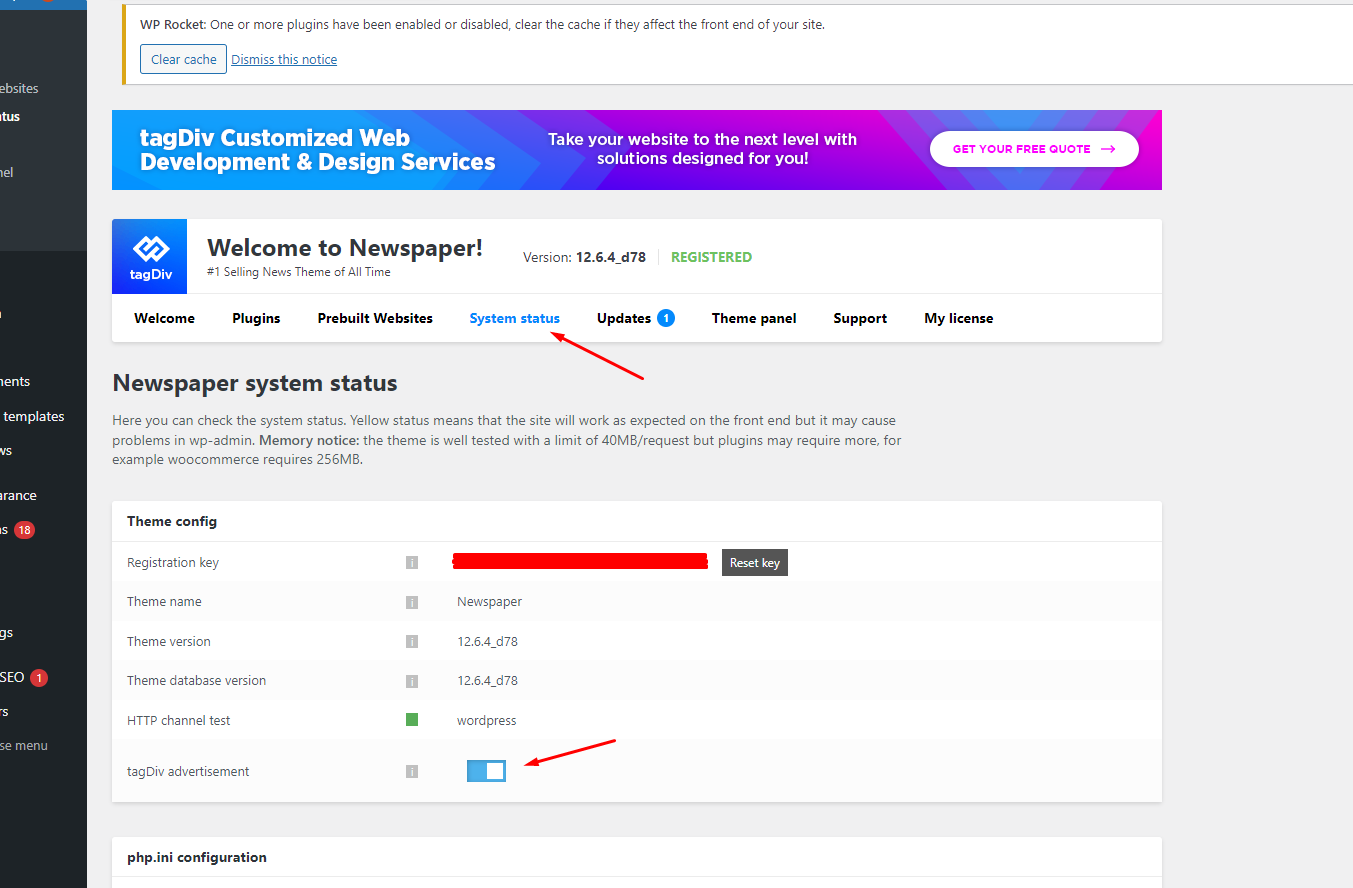Click the REGISTERED status label
Screen dimensions: 1353x888
pos(711,257)
